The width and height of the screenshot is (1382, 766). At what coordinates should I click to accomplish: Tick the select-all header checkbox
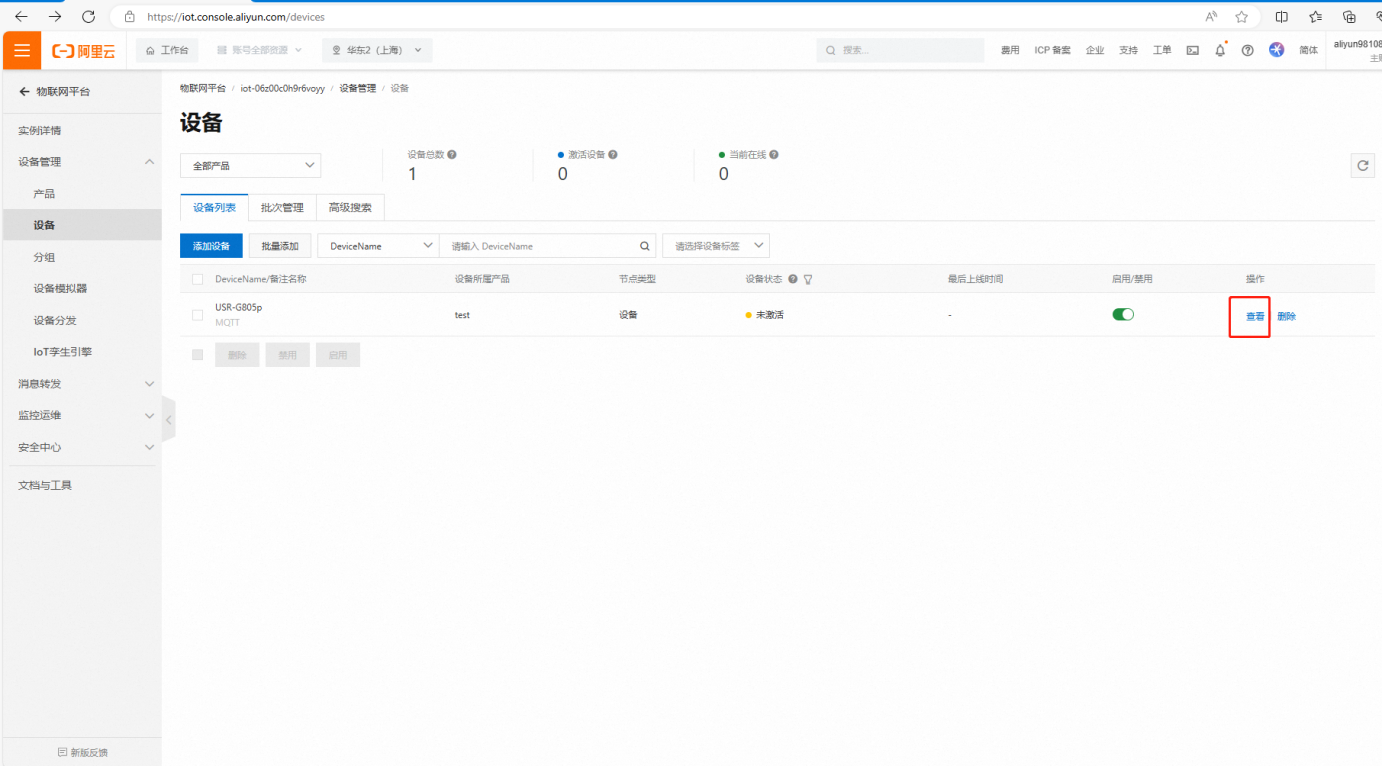(x=197, y=280)
